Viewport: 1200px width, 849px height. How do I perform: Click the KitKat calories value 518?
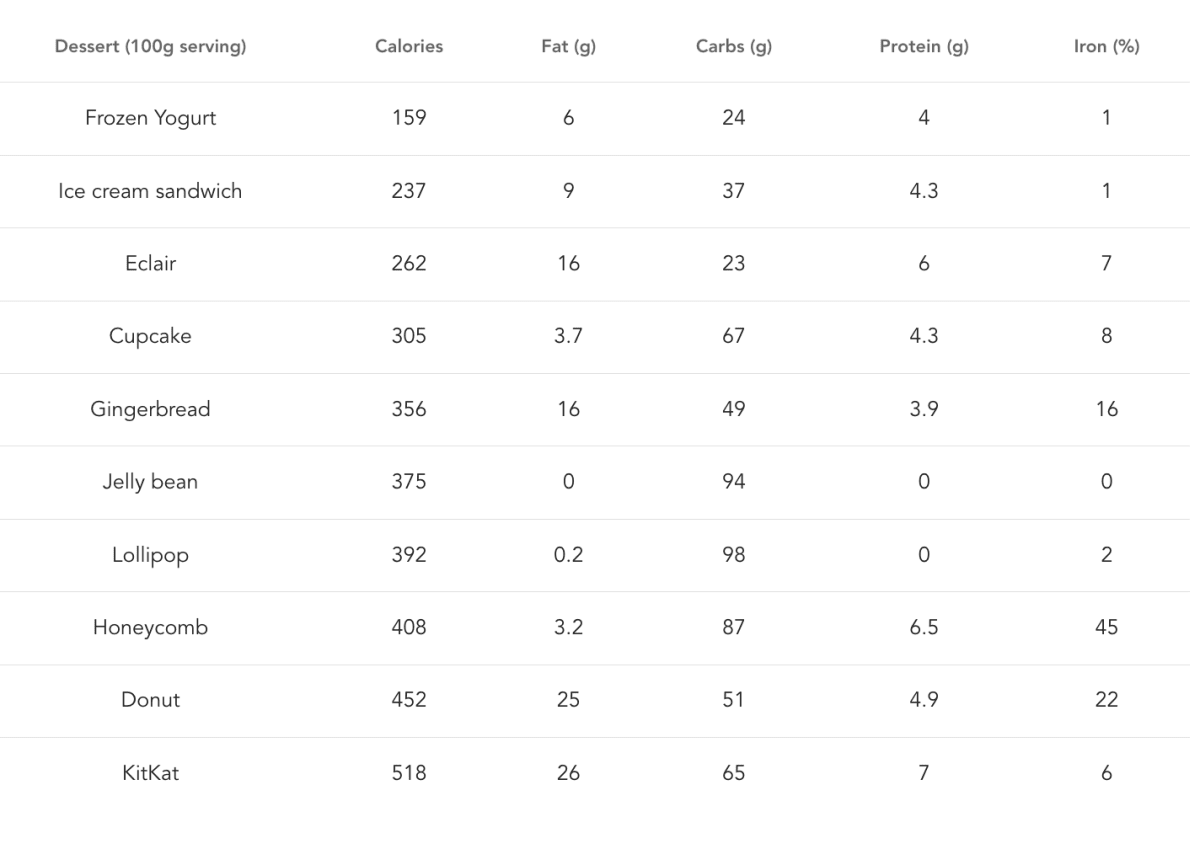409,774
